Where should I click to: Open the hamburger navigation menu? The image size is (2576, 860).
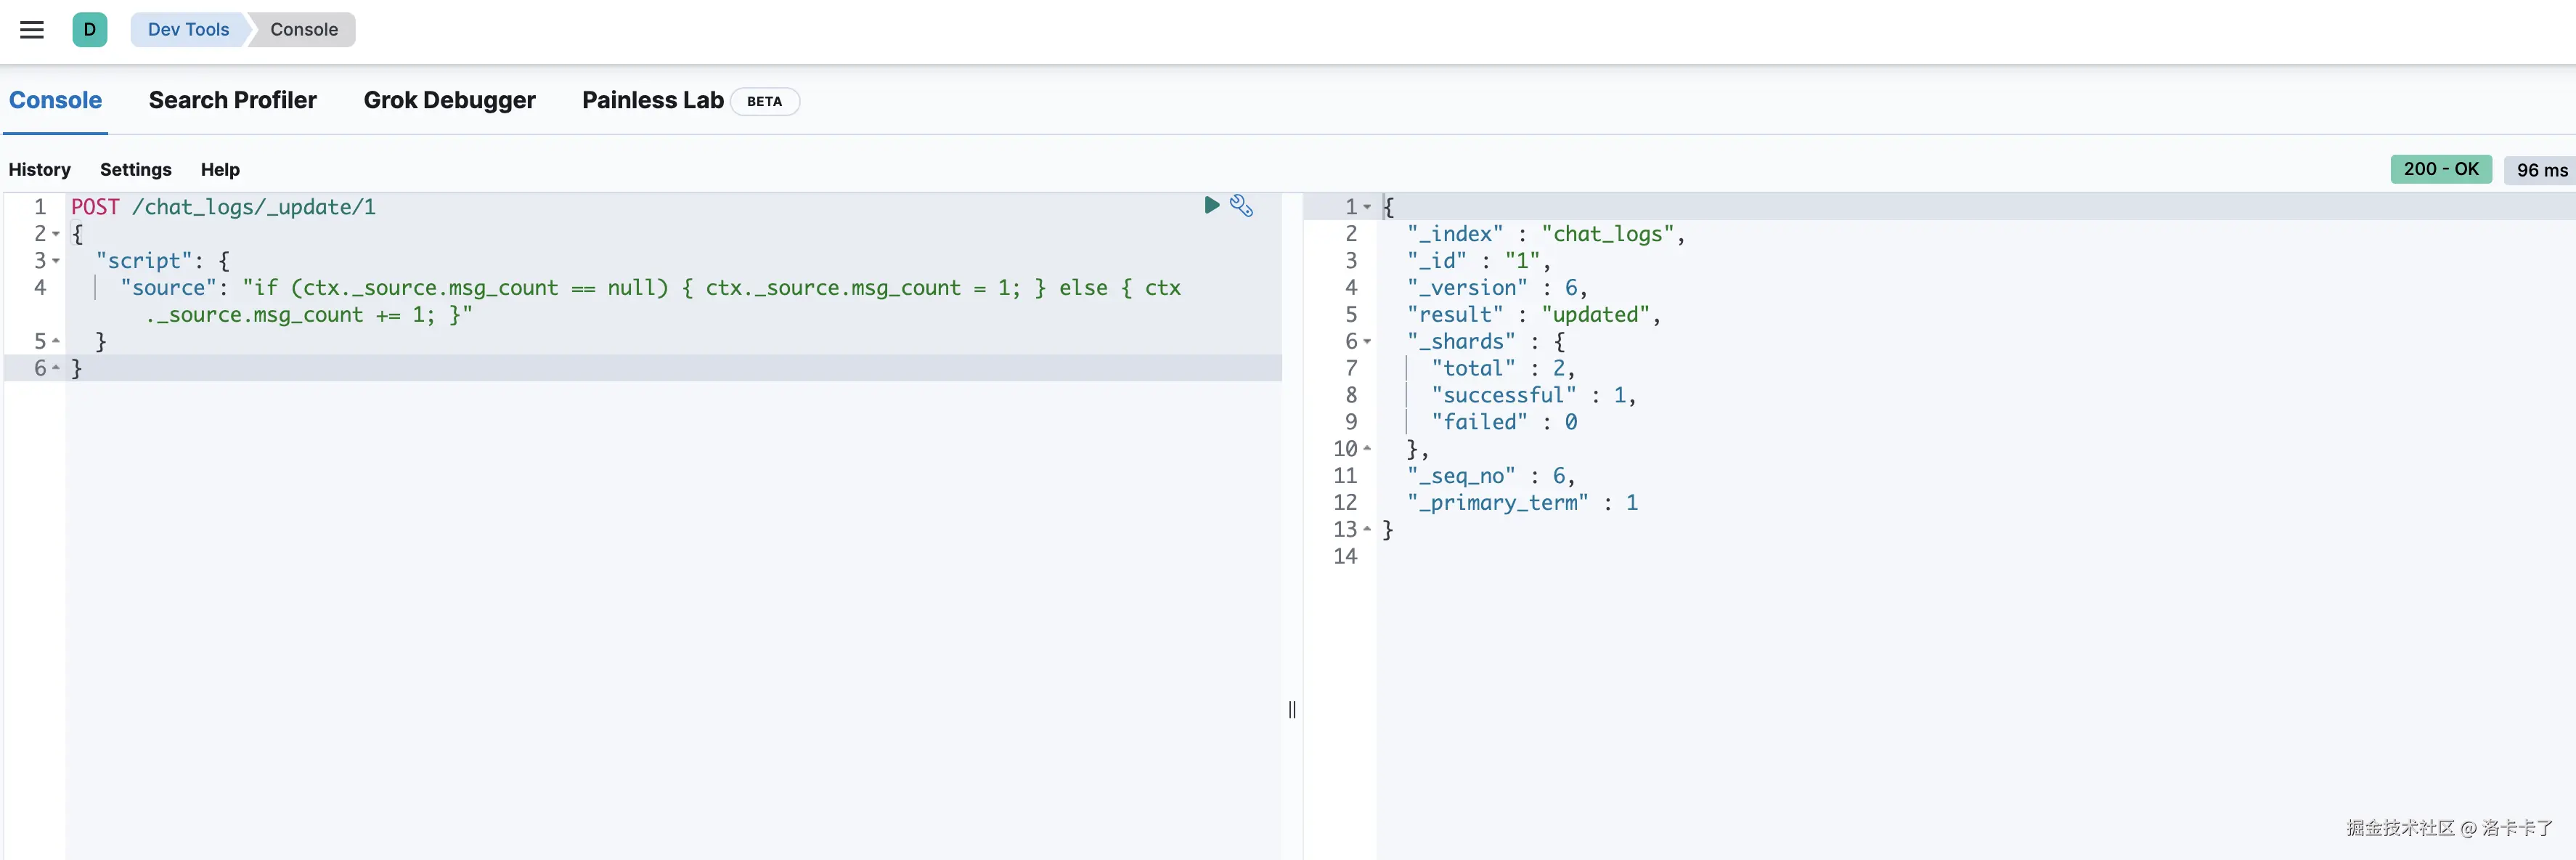tap(32, 29)
